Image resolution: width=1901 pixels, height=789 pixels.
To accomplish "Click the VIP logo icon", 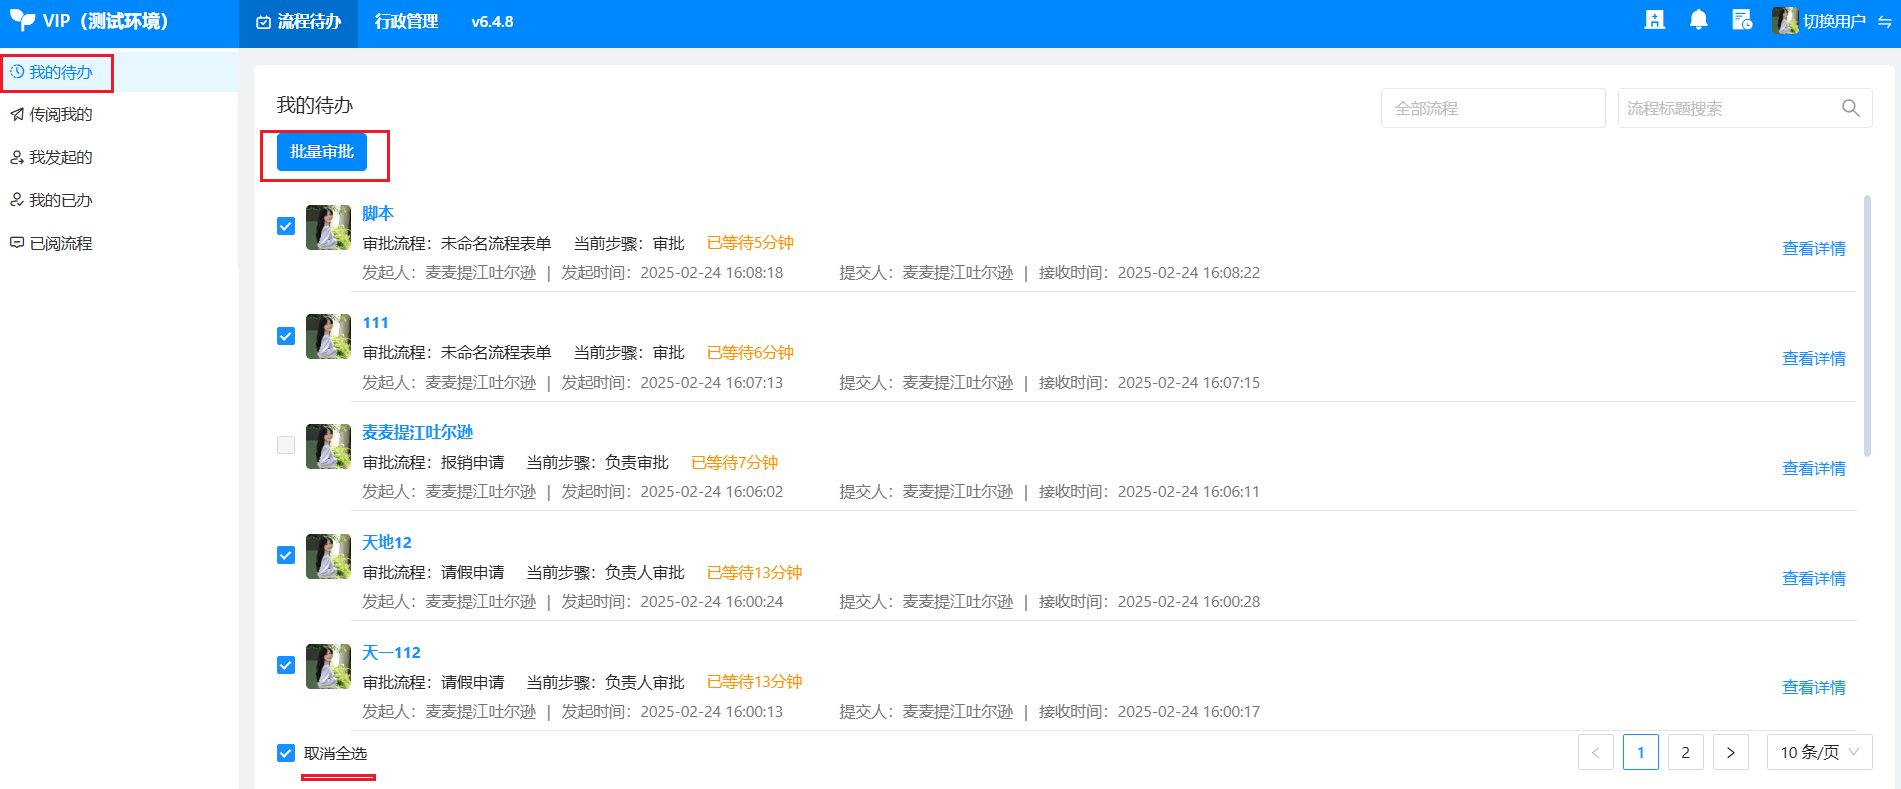I will [22, 21].
